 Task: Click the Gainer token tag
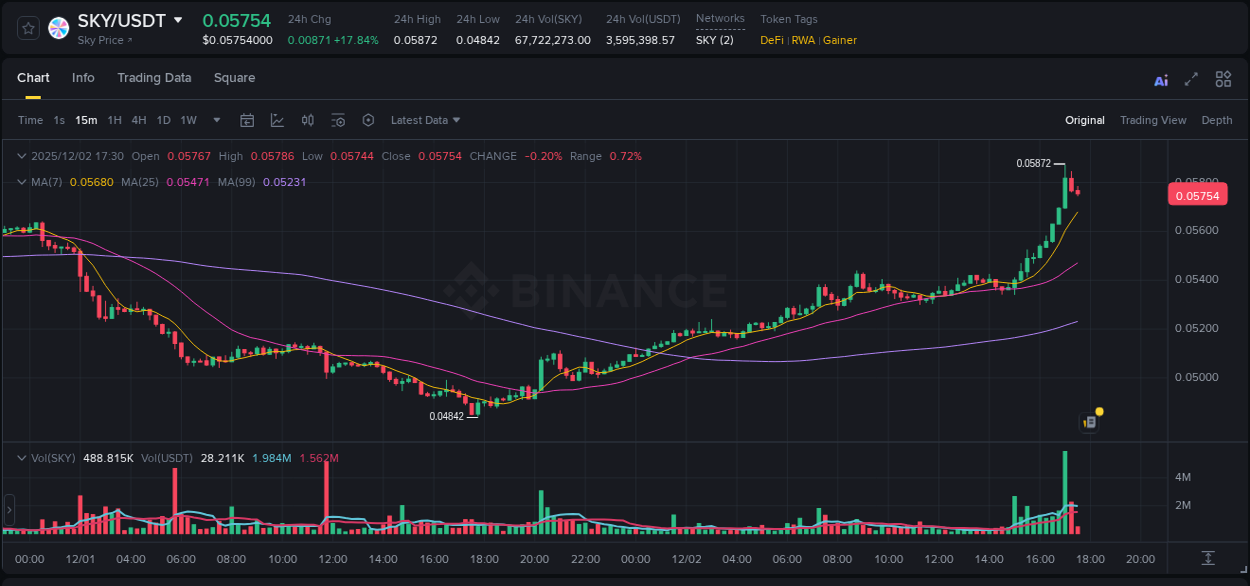click(x=840, y=40)
